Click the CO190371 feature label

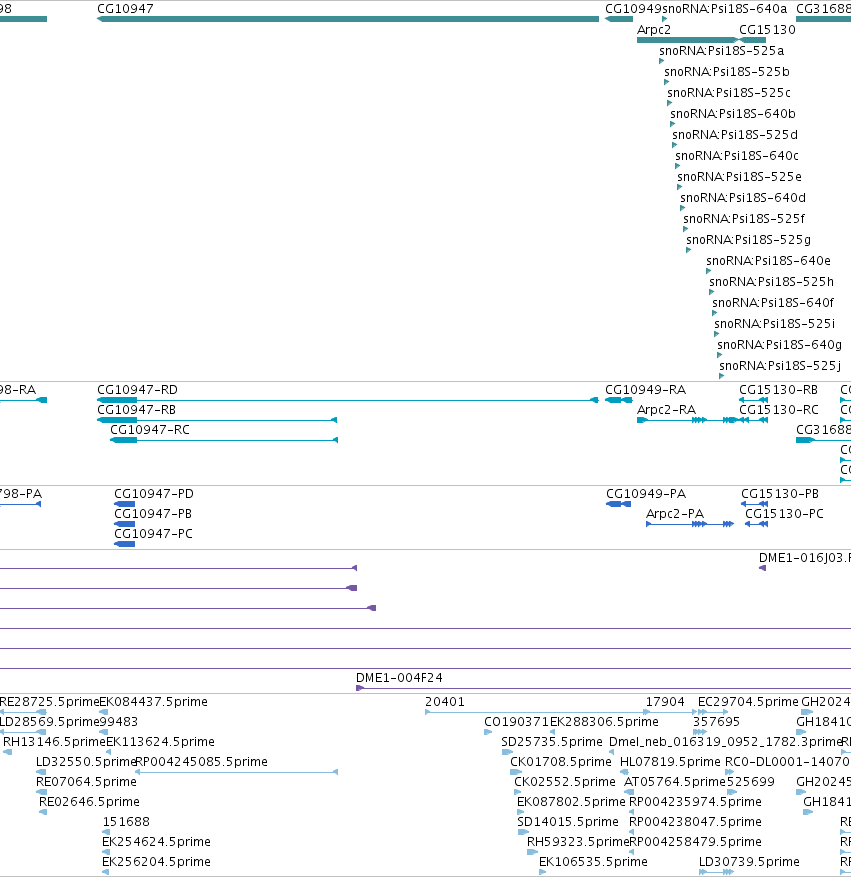pyautogui.click(x=517, y=722)
